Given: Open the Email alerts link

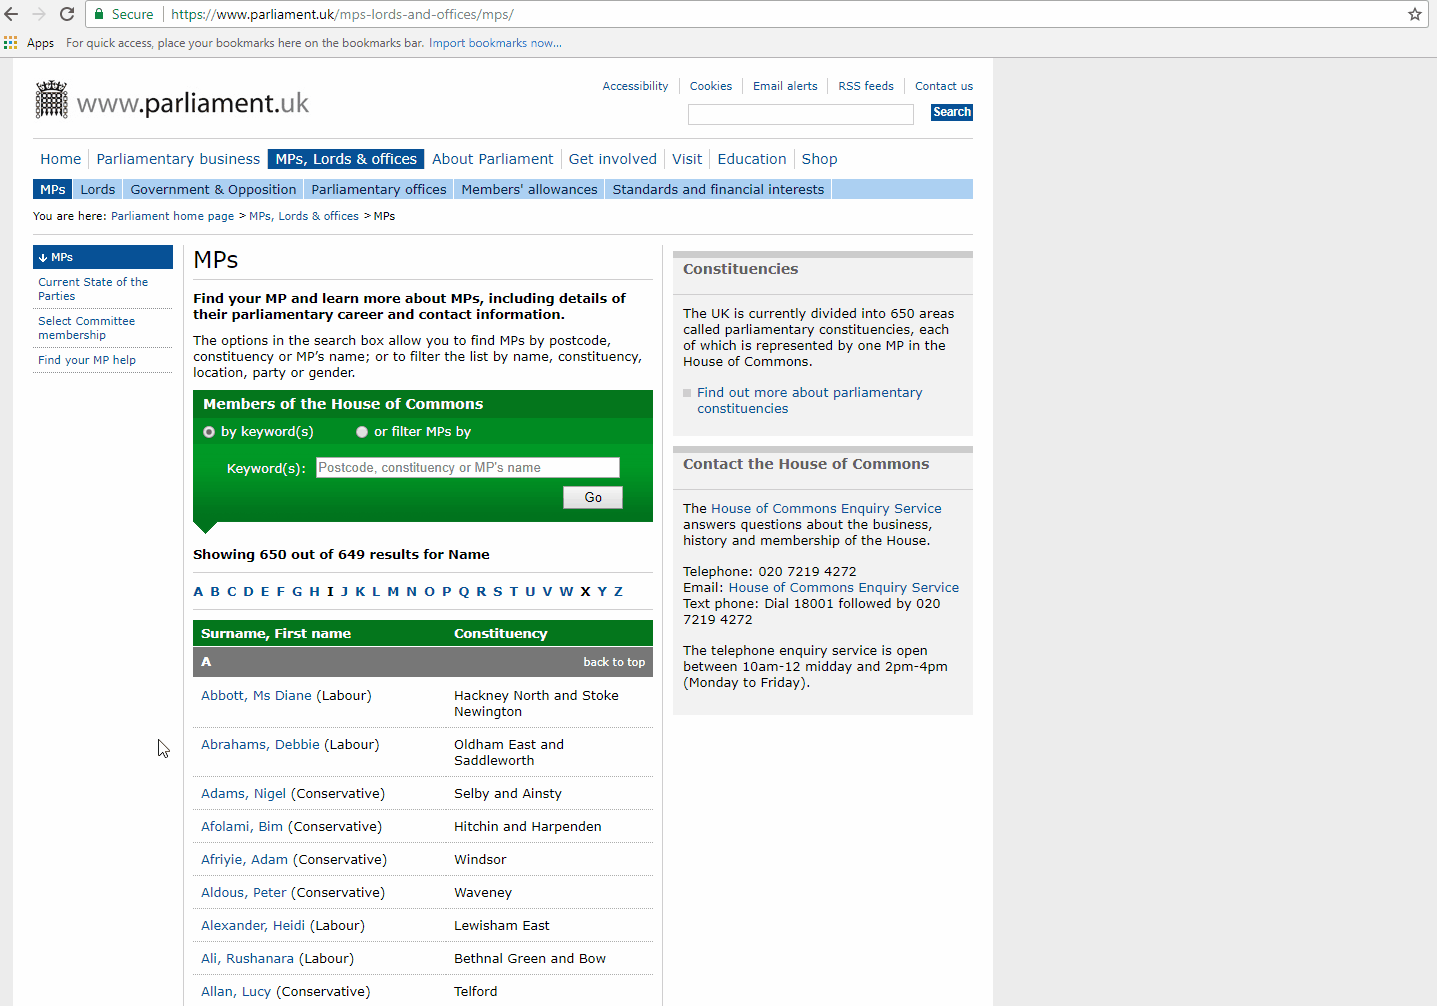Looking at the screenshot, I should tap(785, 86).
